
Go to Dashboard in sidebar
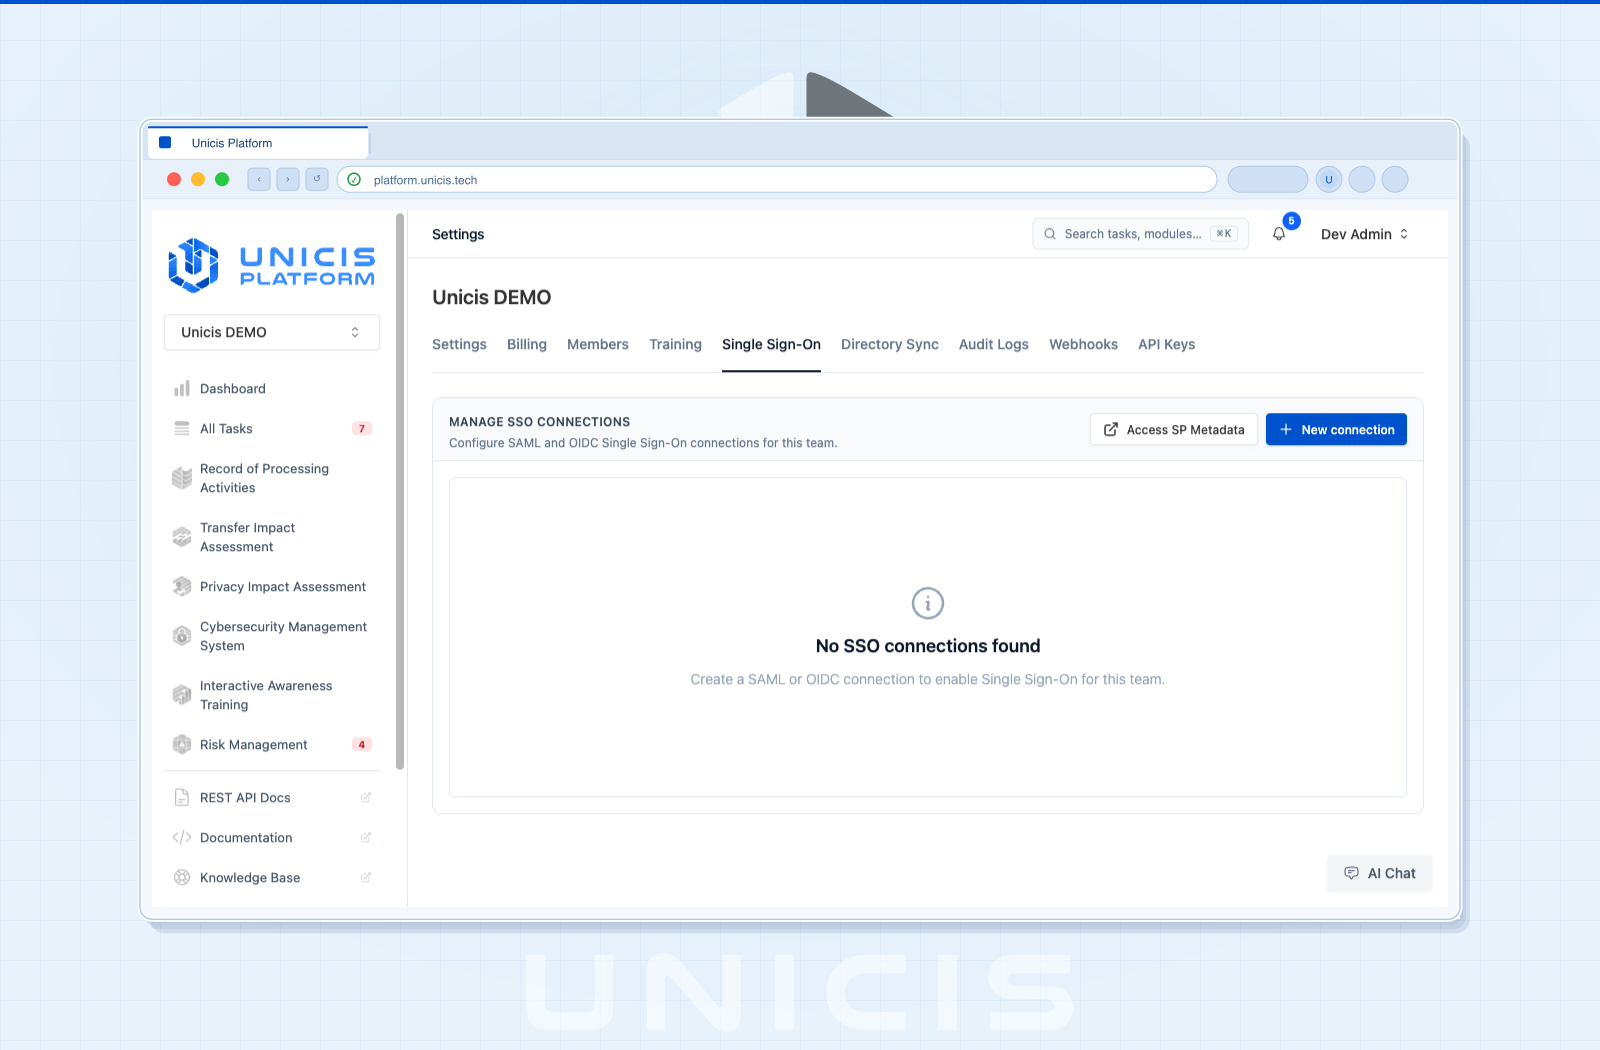click(272, 389)
